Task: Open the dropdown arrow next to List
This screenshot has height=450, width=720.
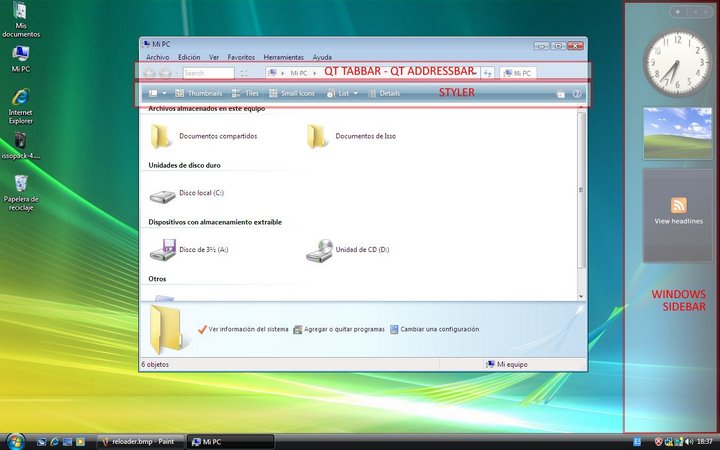Action: 355,93
